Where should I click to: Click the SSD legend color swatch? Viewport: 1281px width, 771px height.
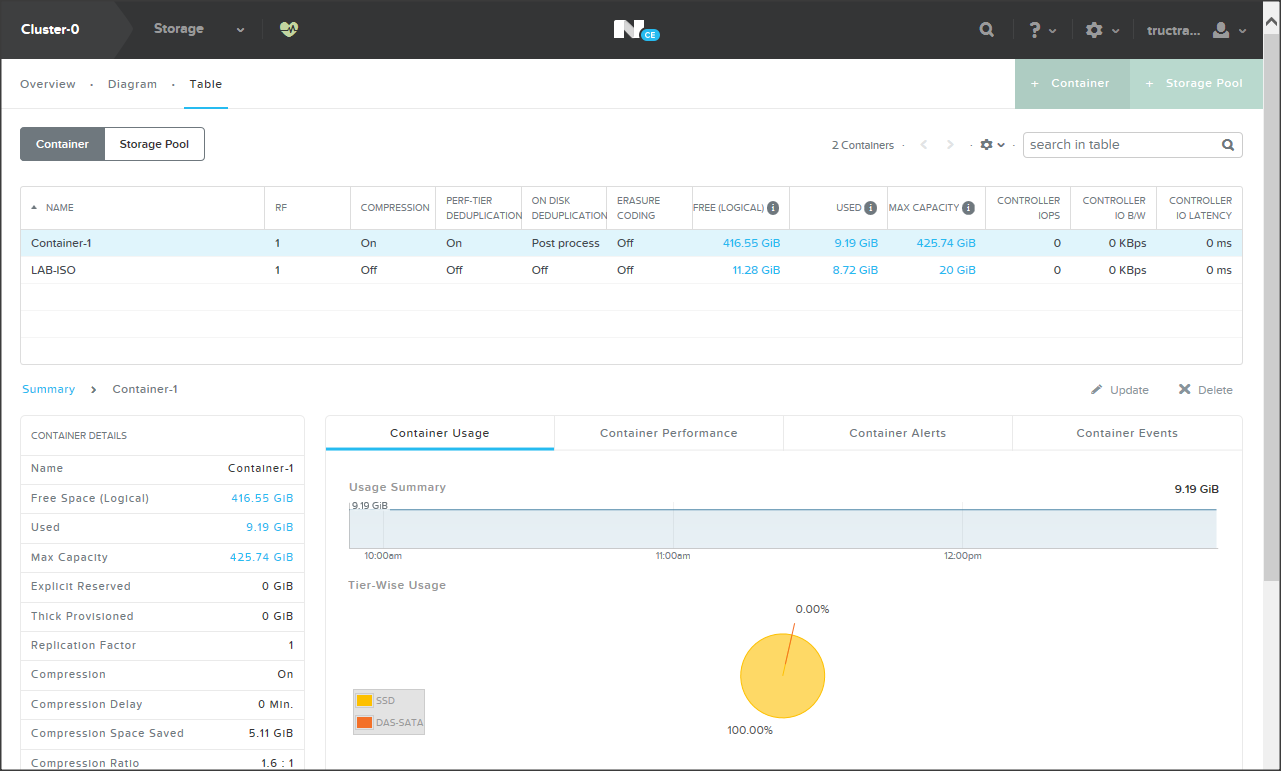pyautogui.click(x=364, y=701)
